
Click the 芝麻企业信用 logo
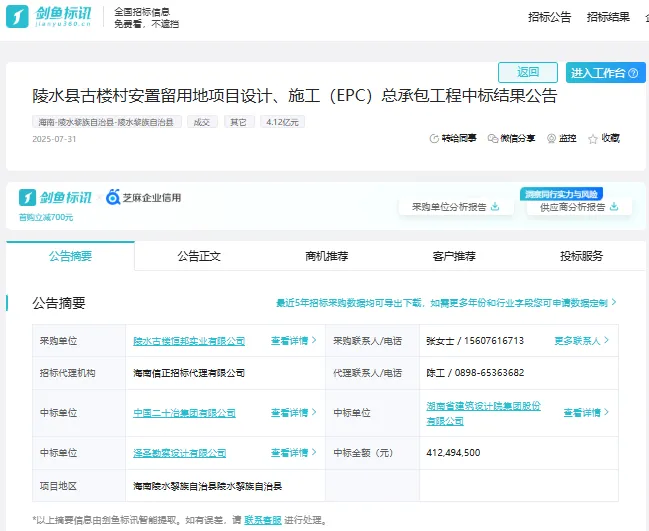tap(144, 198)
